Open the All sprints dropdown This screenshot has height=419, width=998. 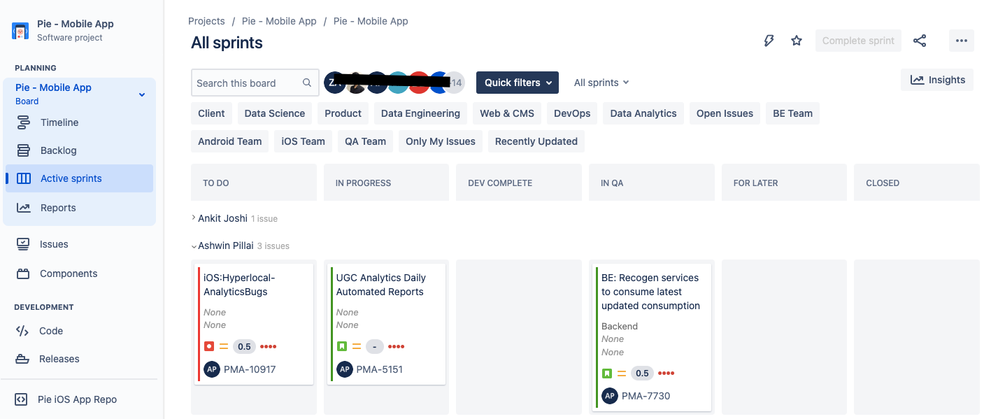tap(601, 83)
